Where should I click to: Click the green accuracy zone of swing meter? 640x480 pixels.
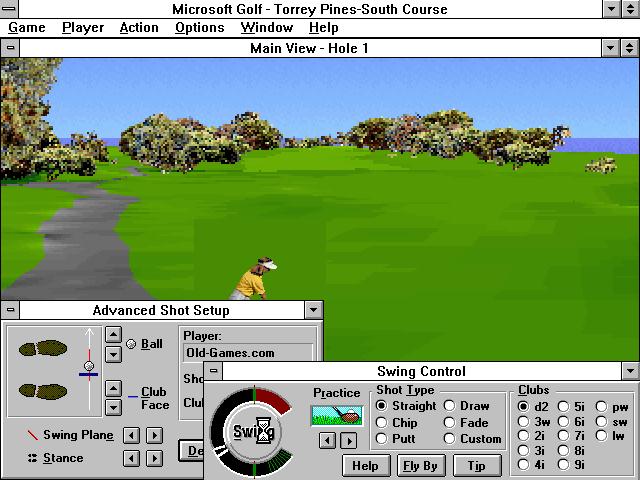coord(278,459)
